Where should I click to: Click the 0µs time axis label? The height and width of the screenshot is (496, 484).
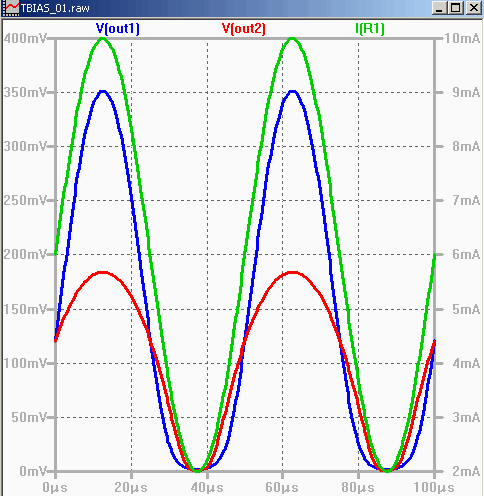[x=55, y=488]
